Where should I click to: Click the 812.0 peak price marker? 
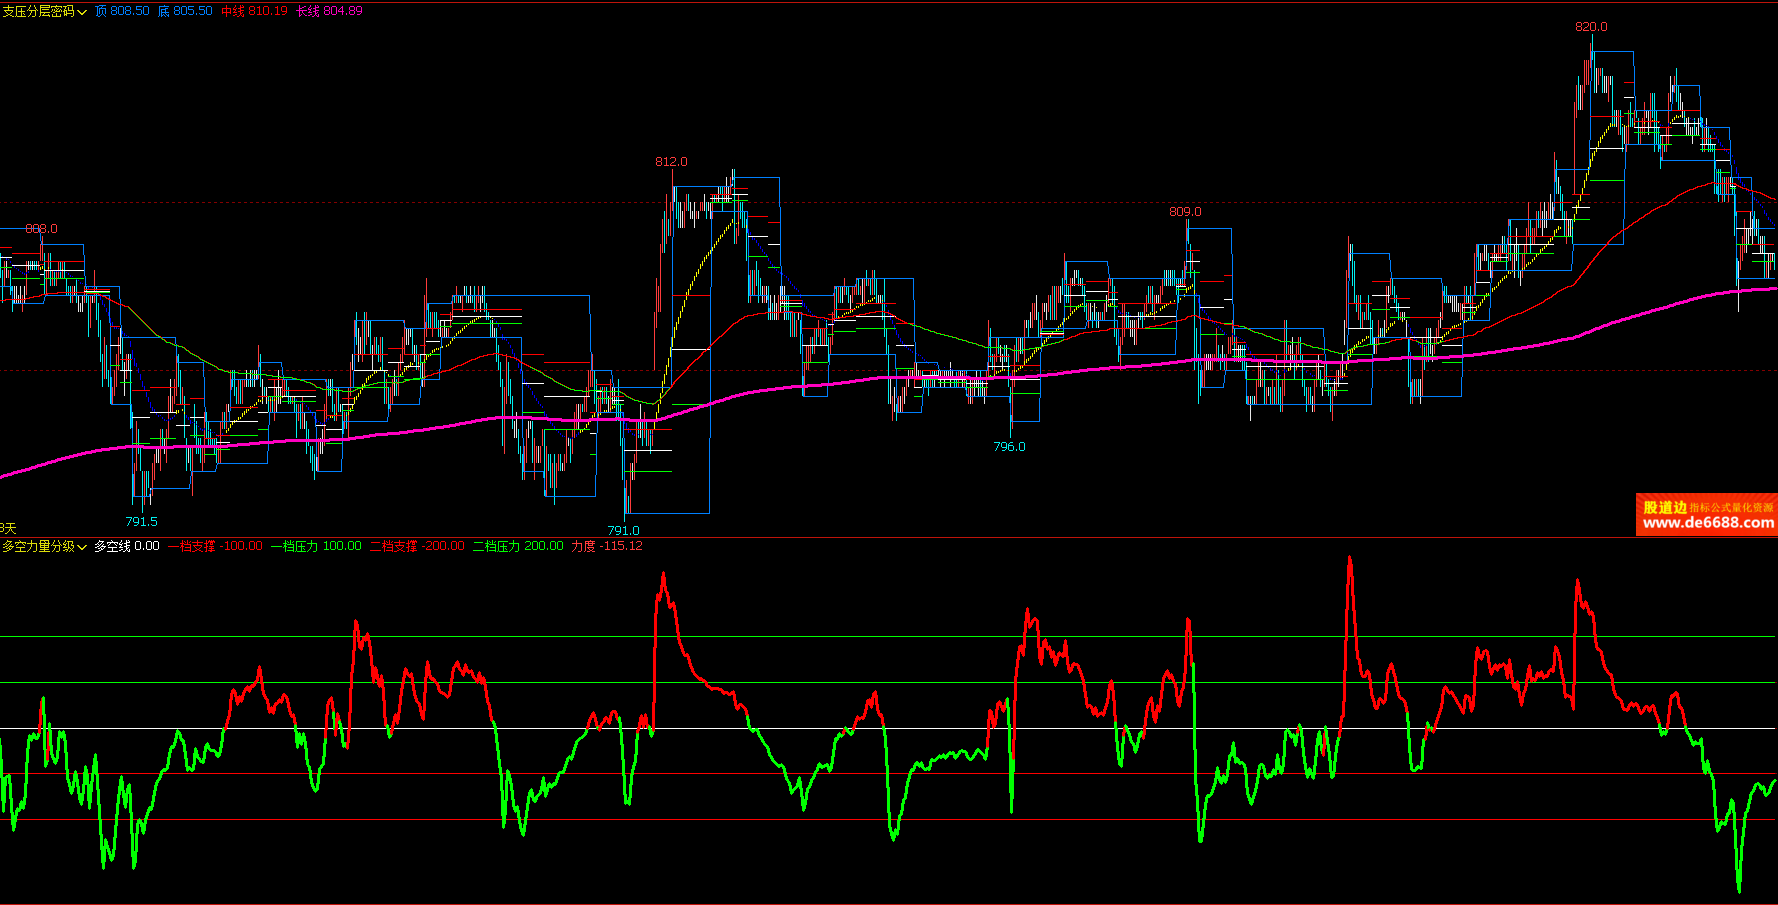(x=671, y=162)
